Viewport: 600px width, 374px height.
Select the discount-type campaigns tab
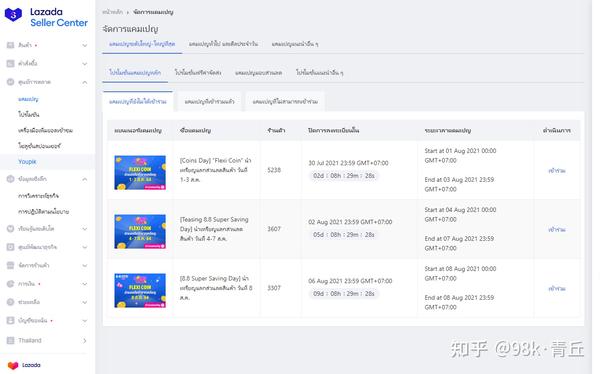click(259, 72)
